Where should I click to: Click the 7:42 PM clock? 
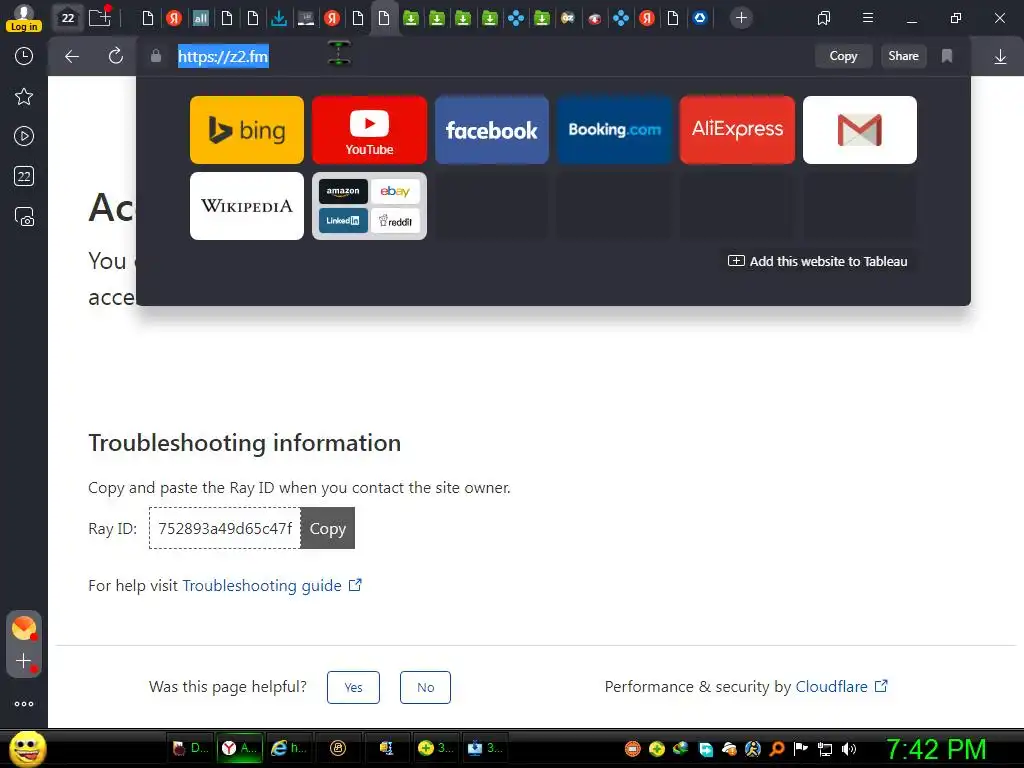point(936,749)
